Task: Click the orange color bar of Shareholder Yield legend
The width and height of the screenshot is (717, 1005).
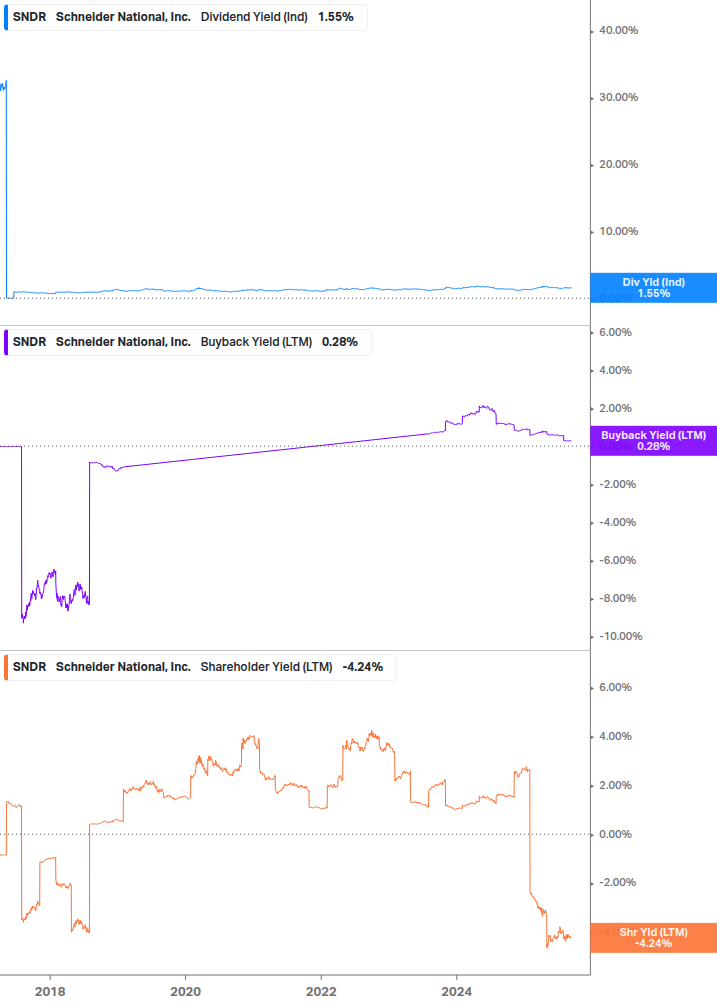Action: point(6,667)
